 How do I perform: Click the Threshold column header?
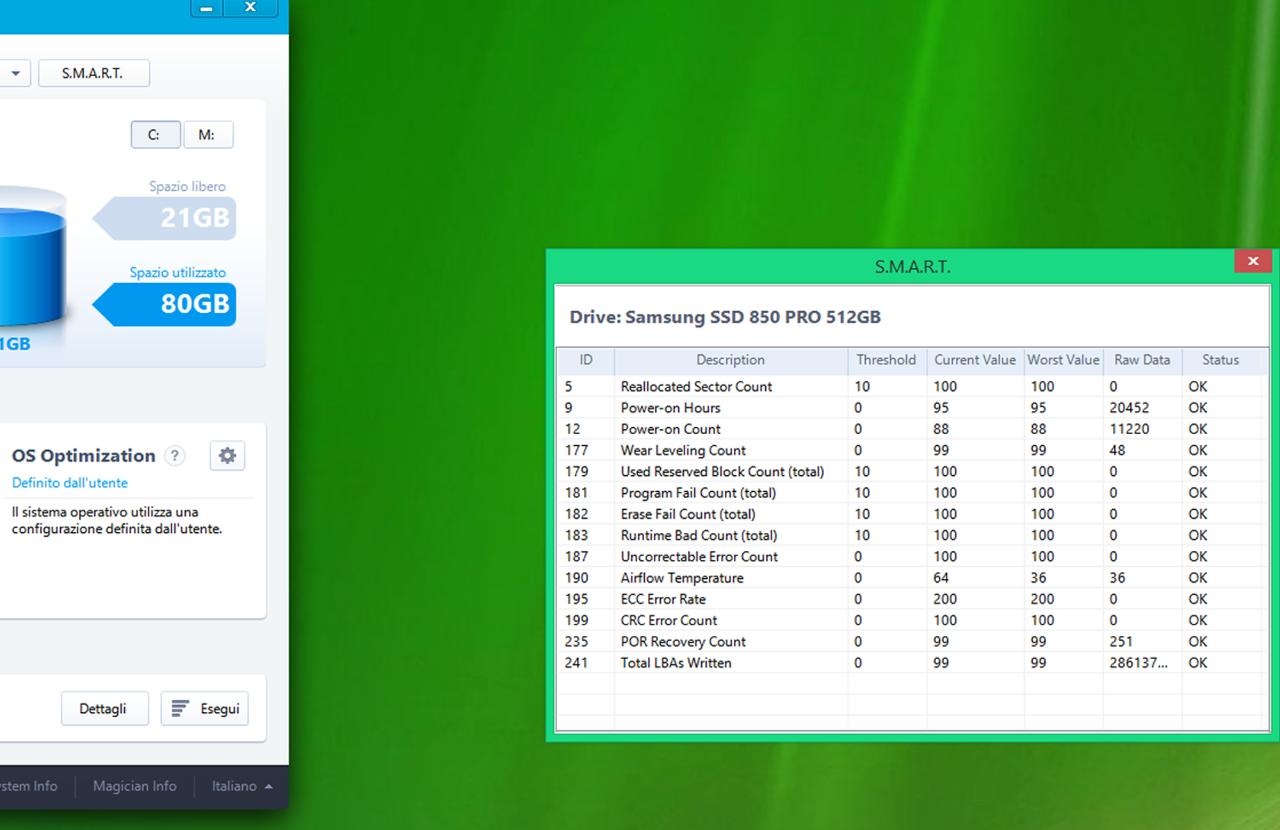click(886, 360)
